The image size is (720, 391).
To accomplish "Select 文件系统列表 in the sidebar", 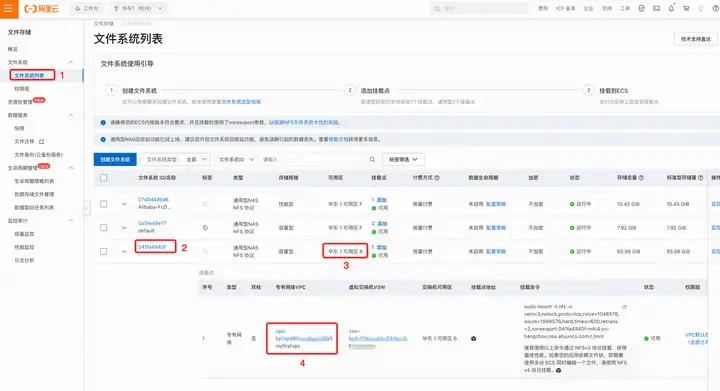I will pos(29,75).
